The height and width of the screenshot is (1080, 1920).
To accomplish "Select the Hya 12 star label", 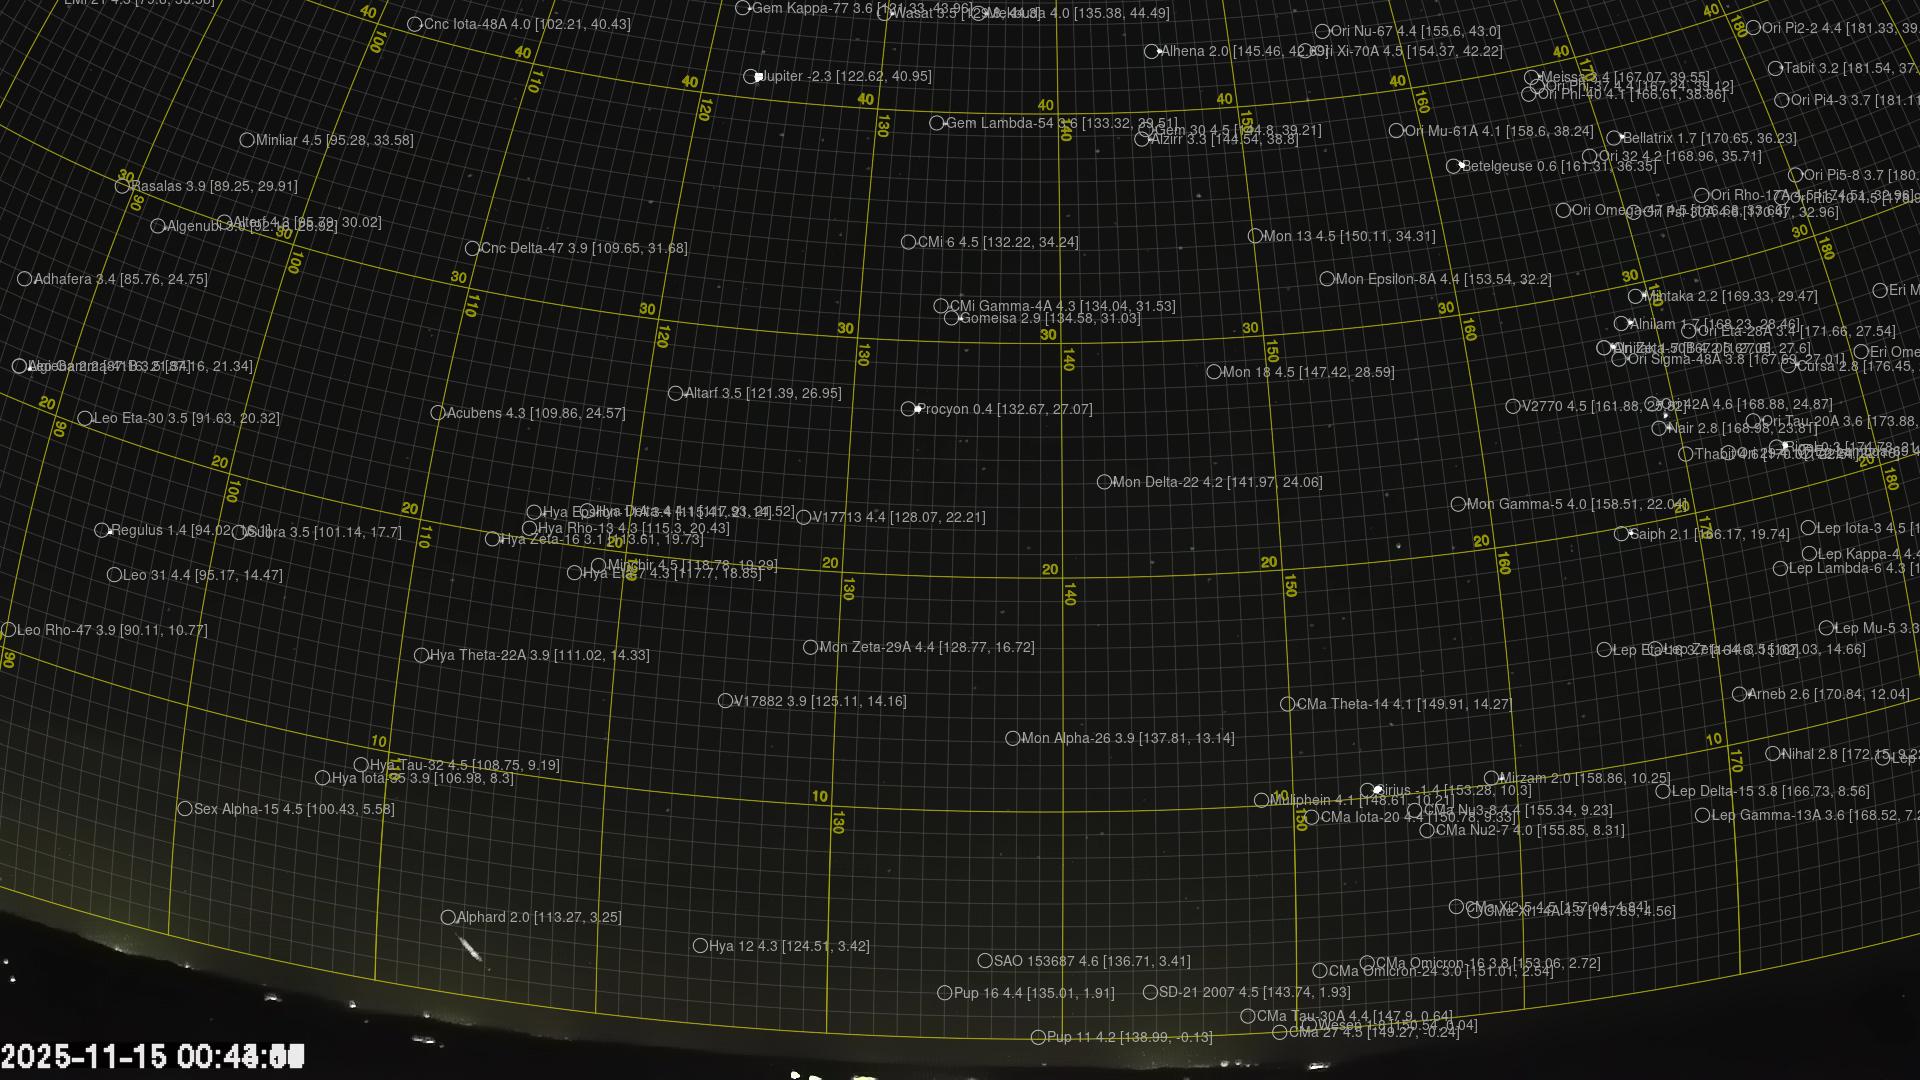I will pos(789,947).
